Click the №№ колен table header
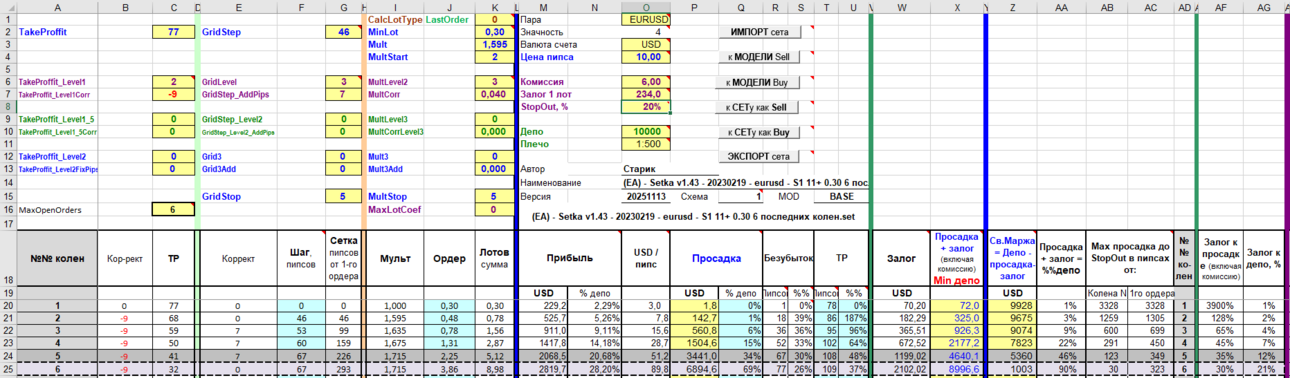This screenshot has width=1290, height=378. (x=56, y=257)
